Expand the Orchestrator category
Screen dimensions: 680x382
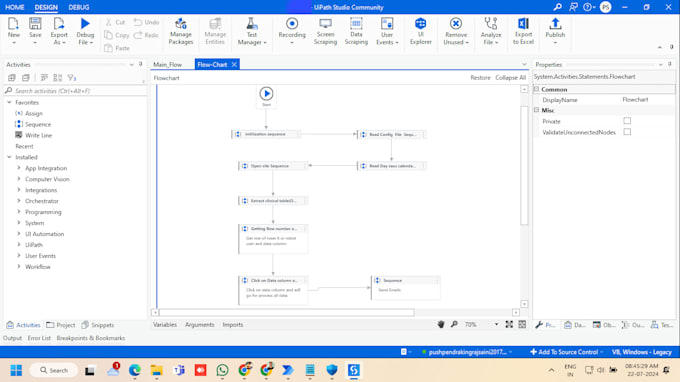point(19,201)
